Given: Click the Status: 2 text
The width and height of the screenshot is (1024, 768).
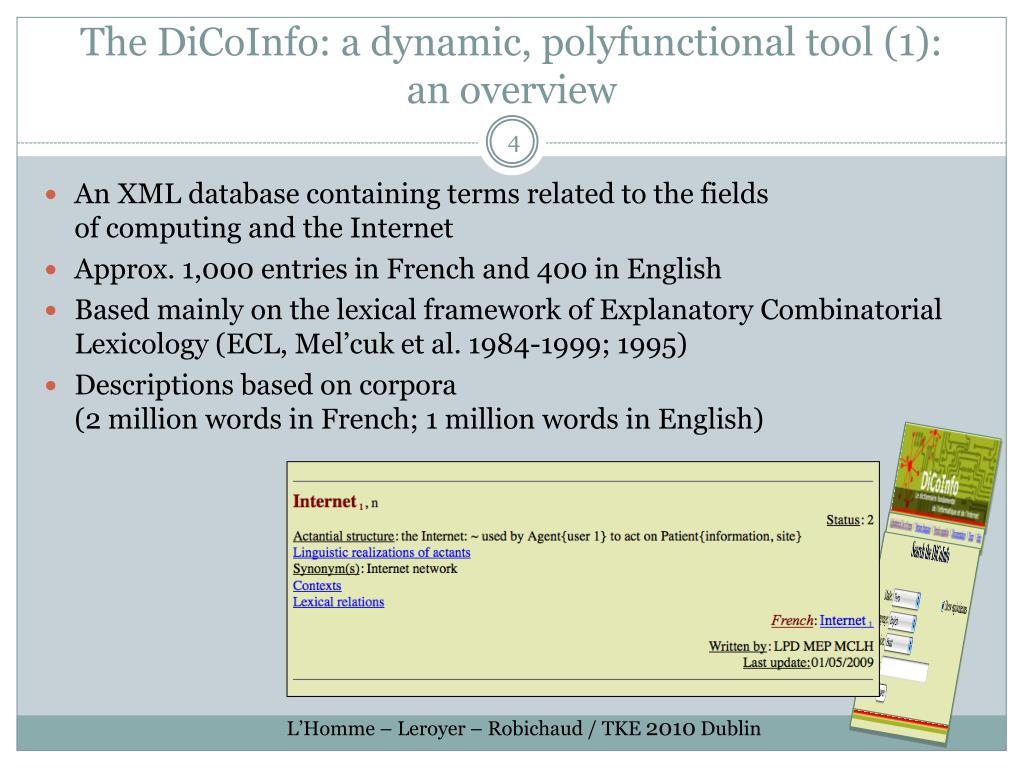Looking at the screenshot, I should [x=850, y=520].
